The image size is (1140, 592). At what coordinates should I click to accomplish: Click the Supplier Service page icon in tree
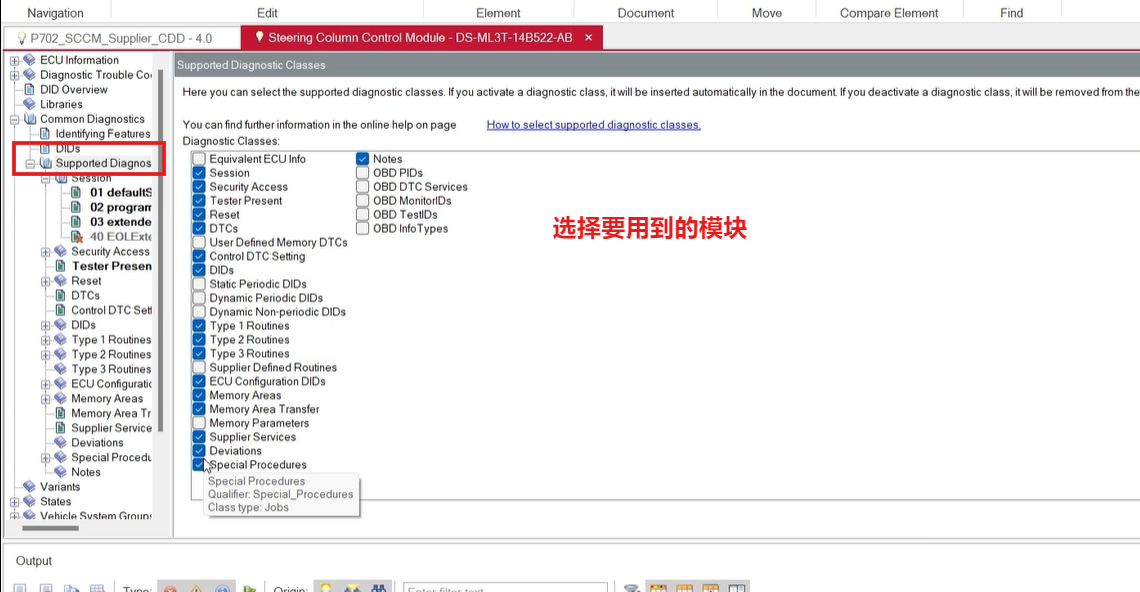point(61,428)
